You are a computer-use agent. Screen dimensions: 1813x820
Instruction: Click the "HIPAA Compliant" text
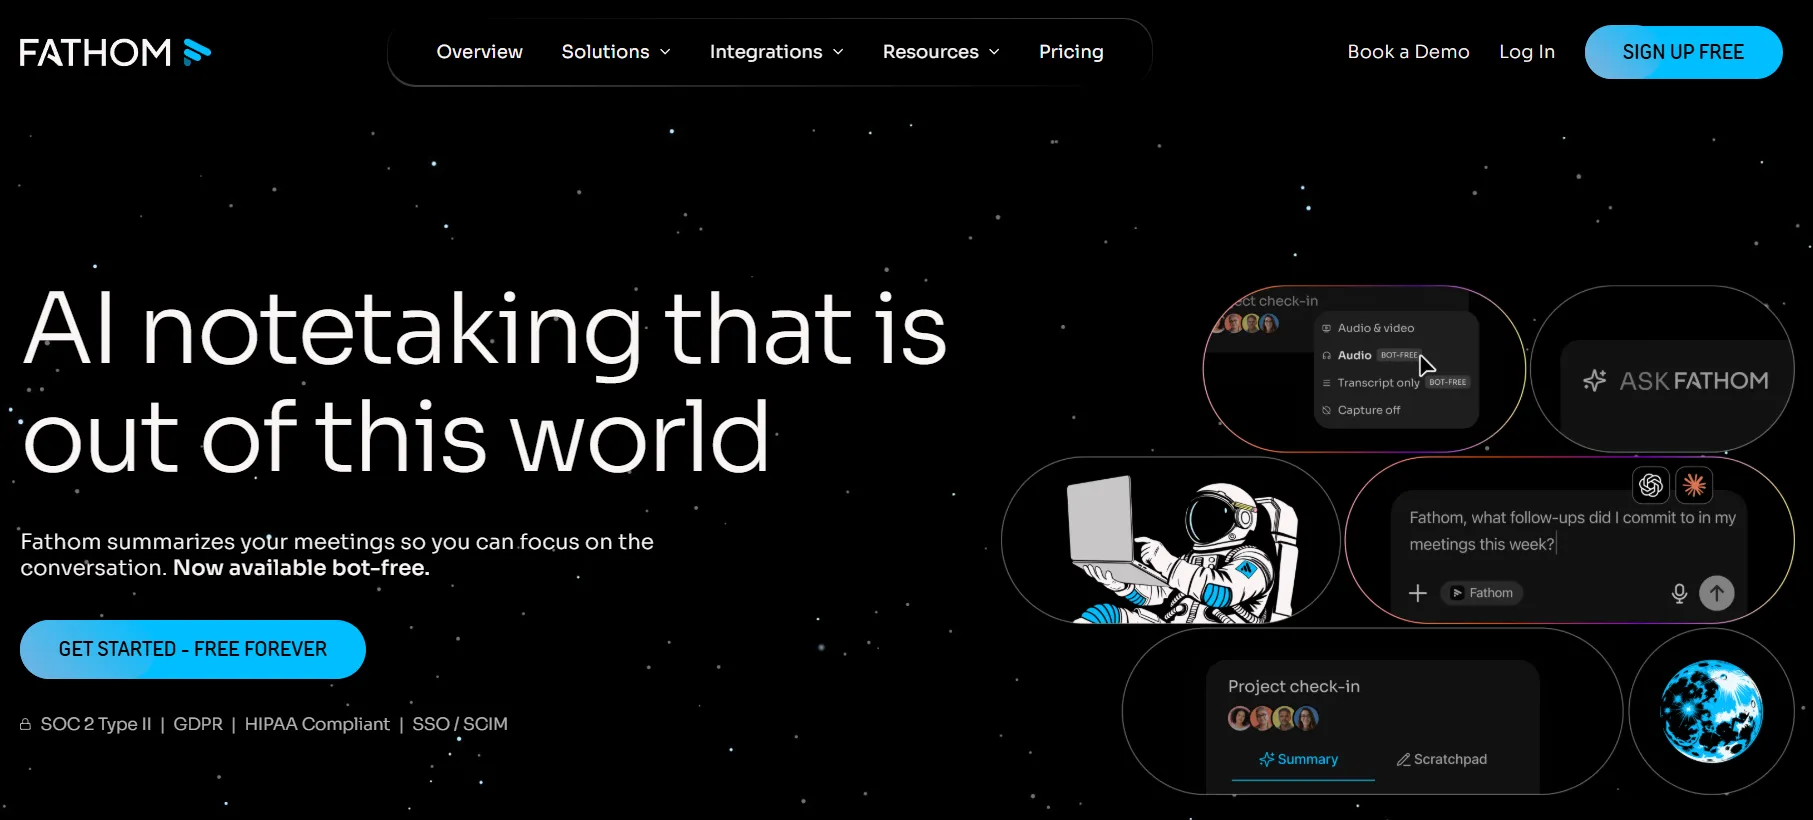[x=317, y=724]
